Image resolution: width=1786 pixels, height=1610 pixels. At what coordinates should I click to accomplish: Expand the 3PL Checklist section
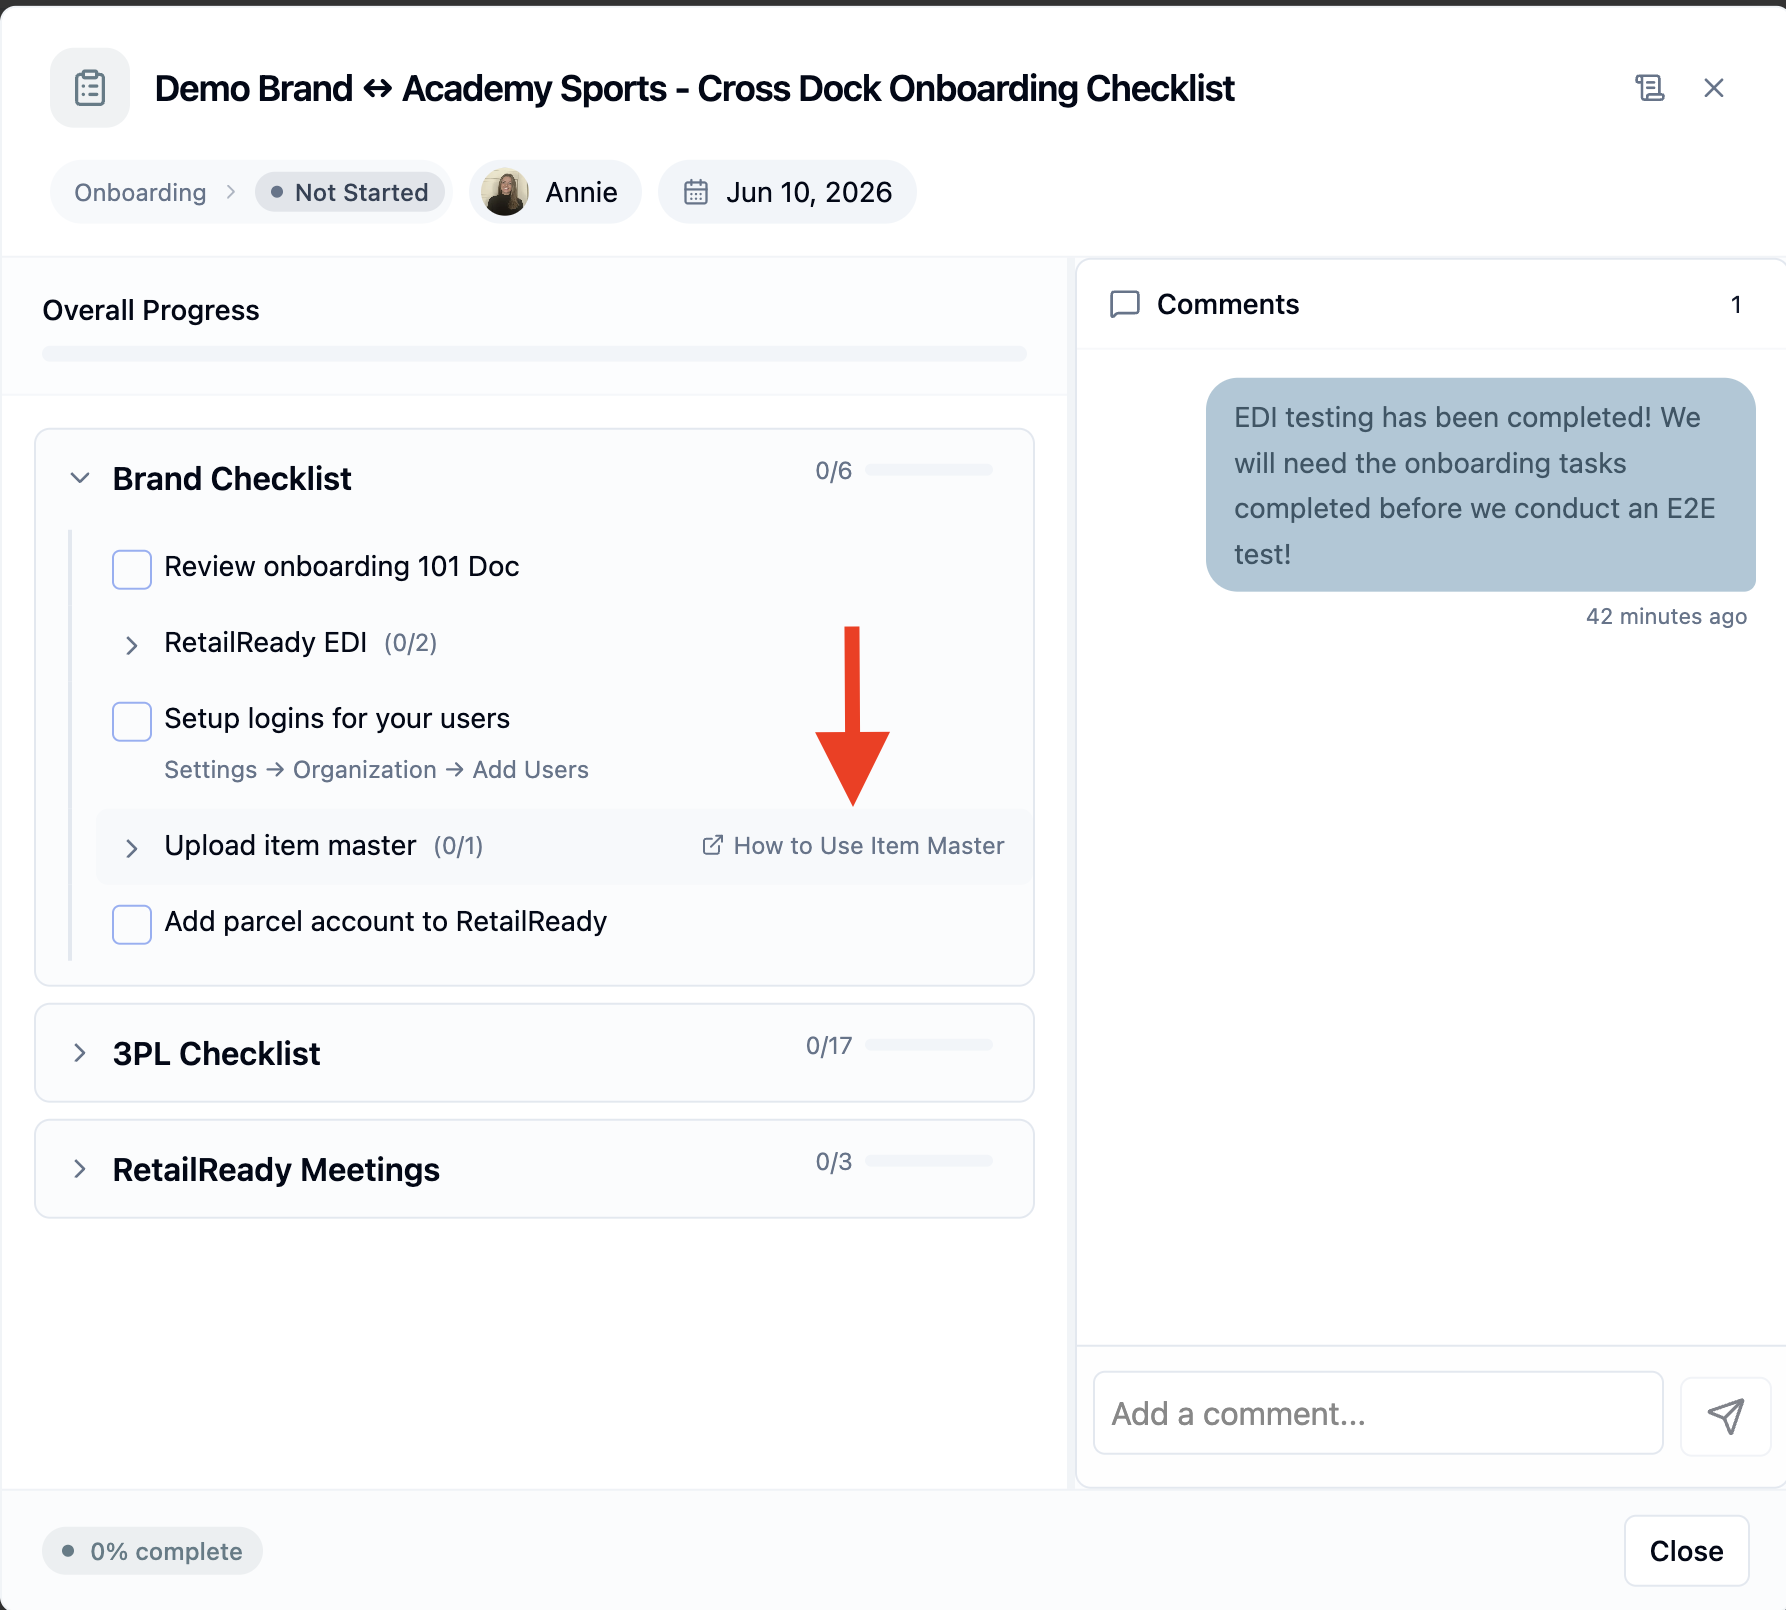point(80,1053)
